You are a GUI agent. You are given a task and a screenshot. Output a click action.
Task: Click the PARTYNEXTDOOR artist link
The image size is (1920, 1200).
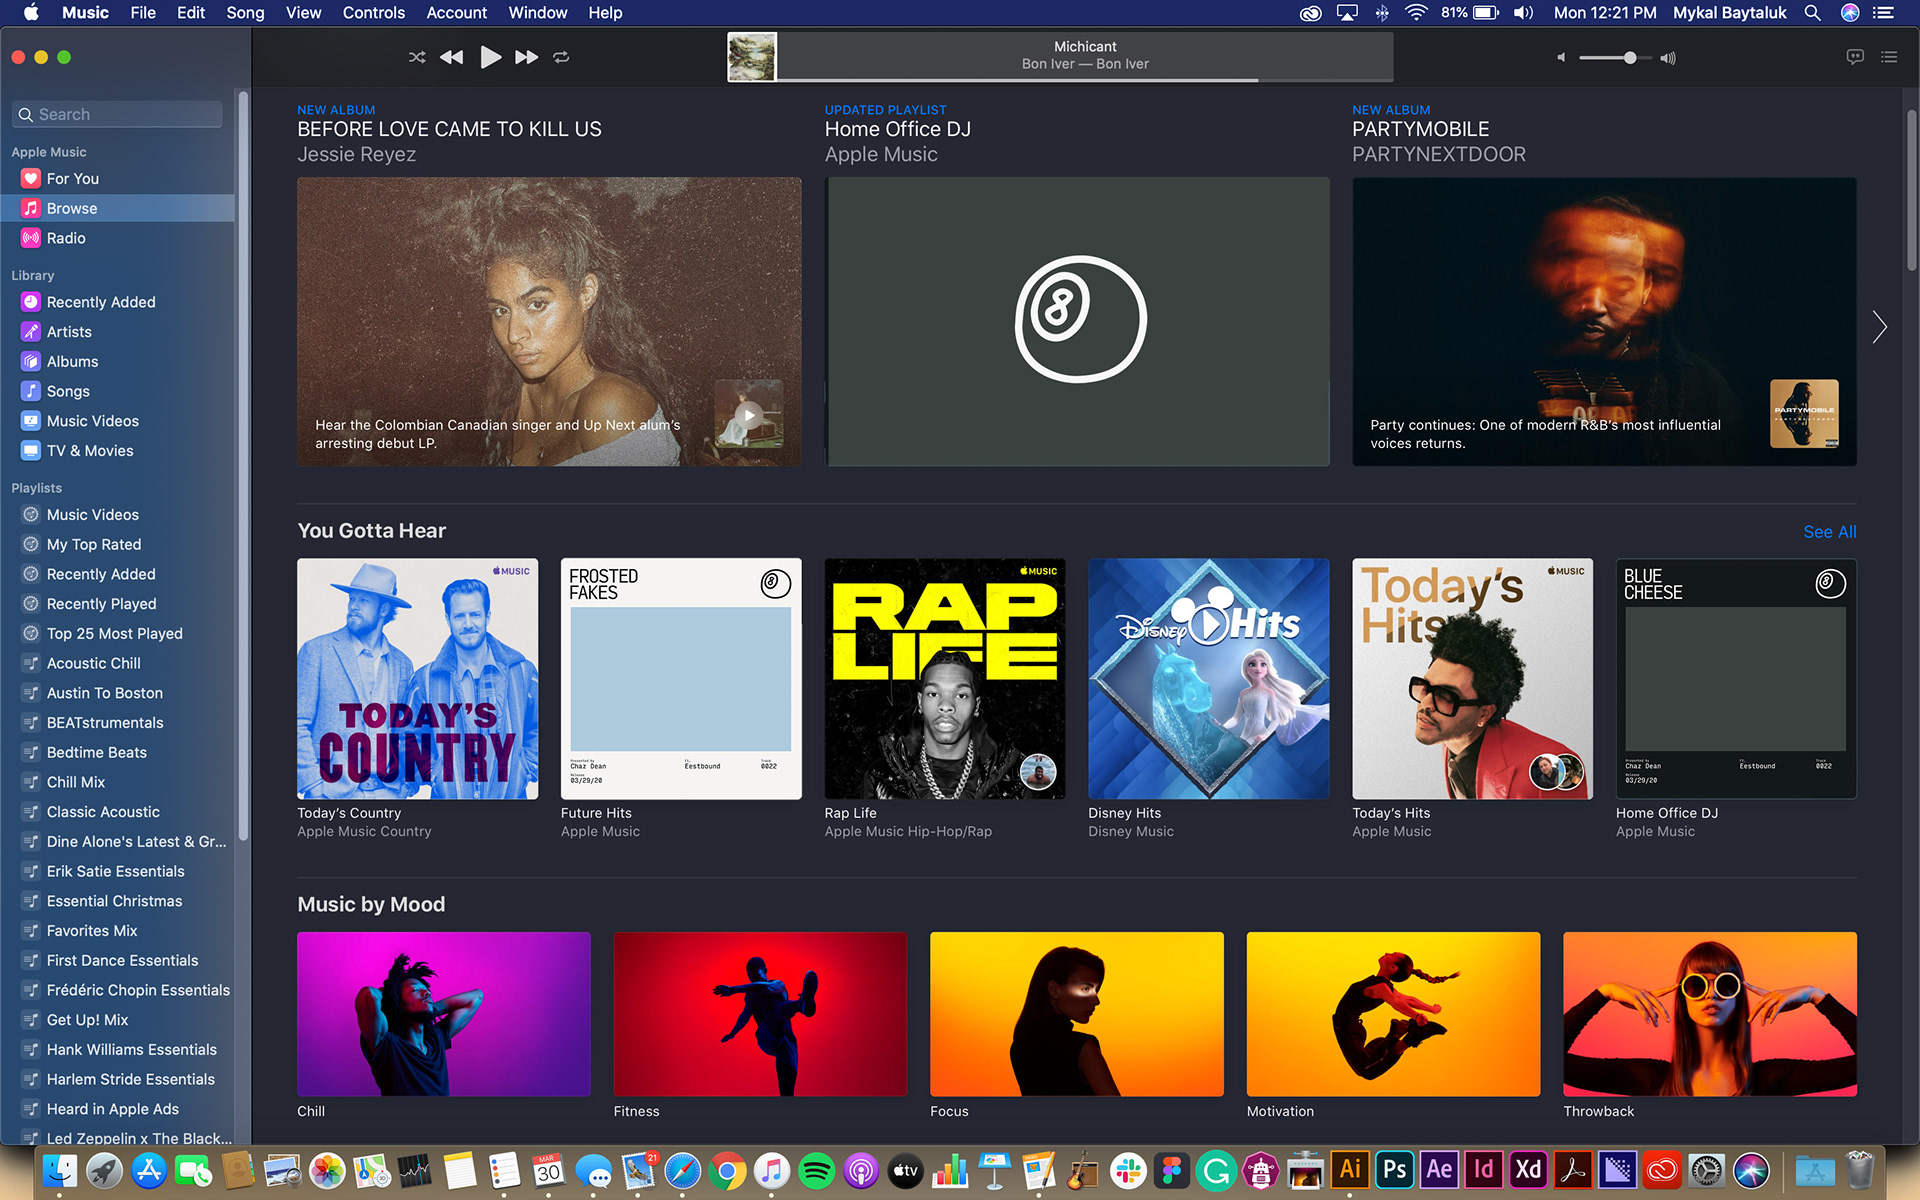click(1439, 154)
